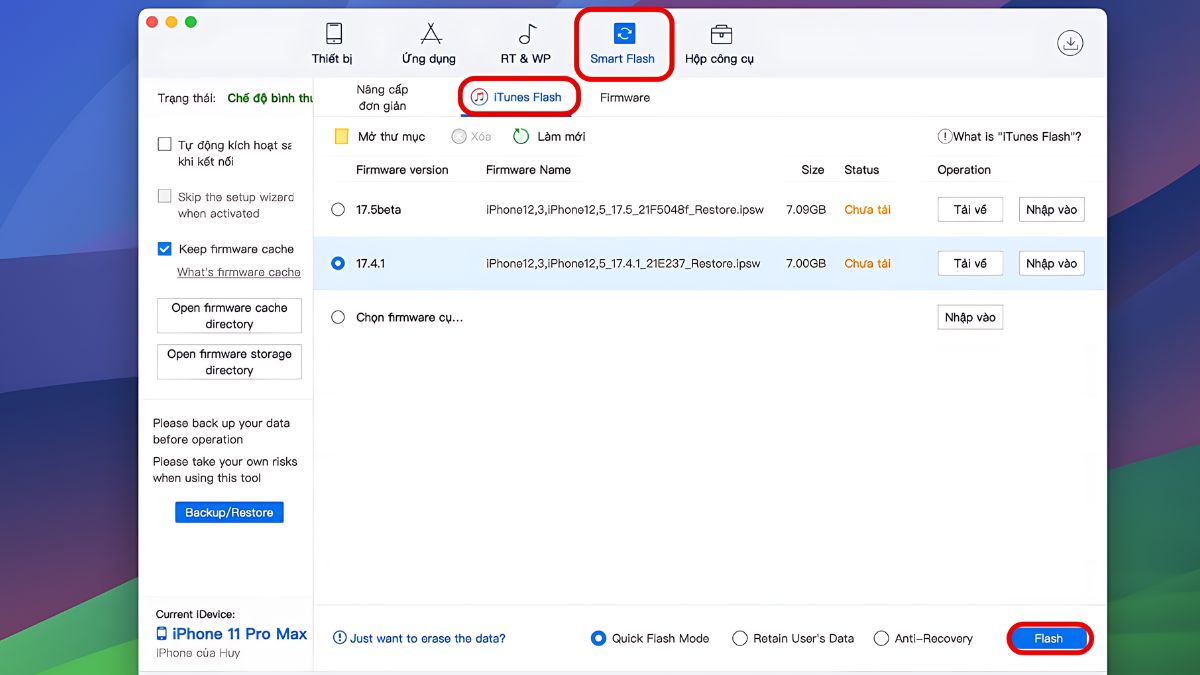The height and width of the screenshot is (675, 1200).
Task: Open the RT & WP ringtones section
Action: coord(526,44)
